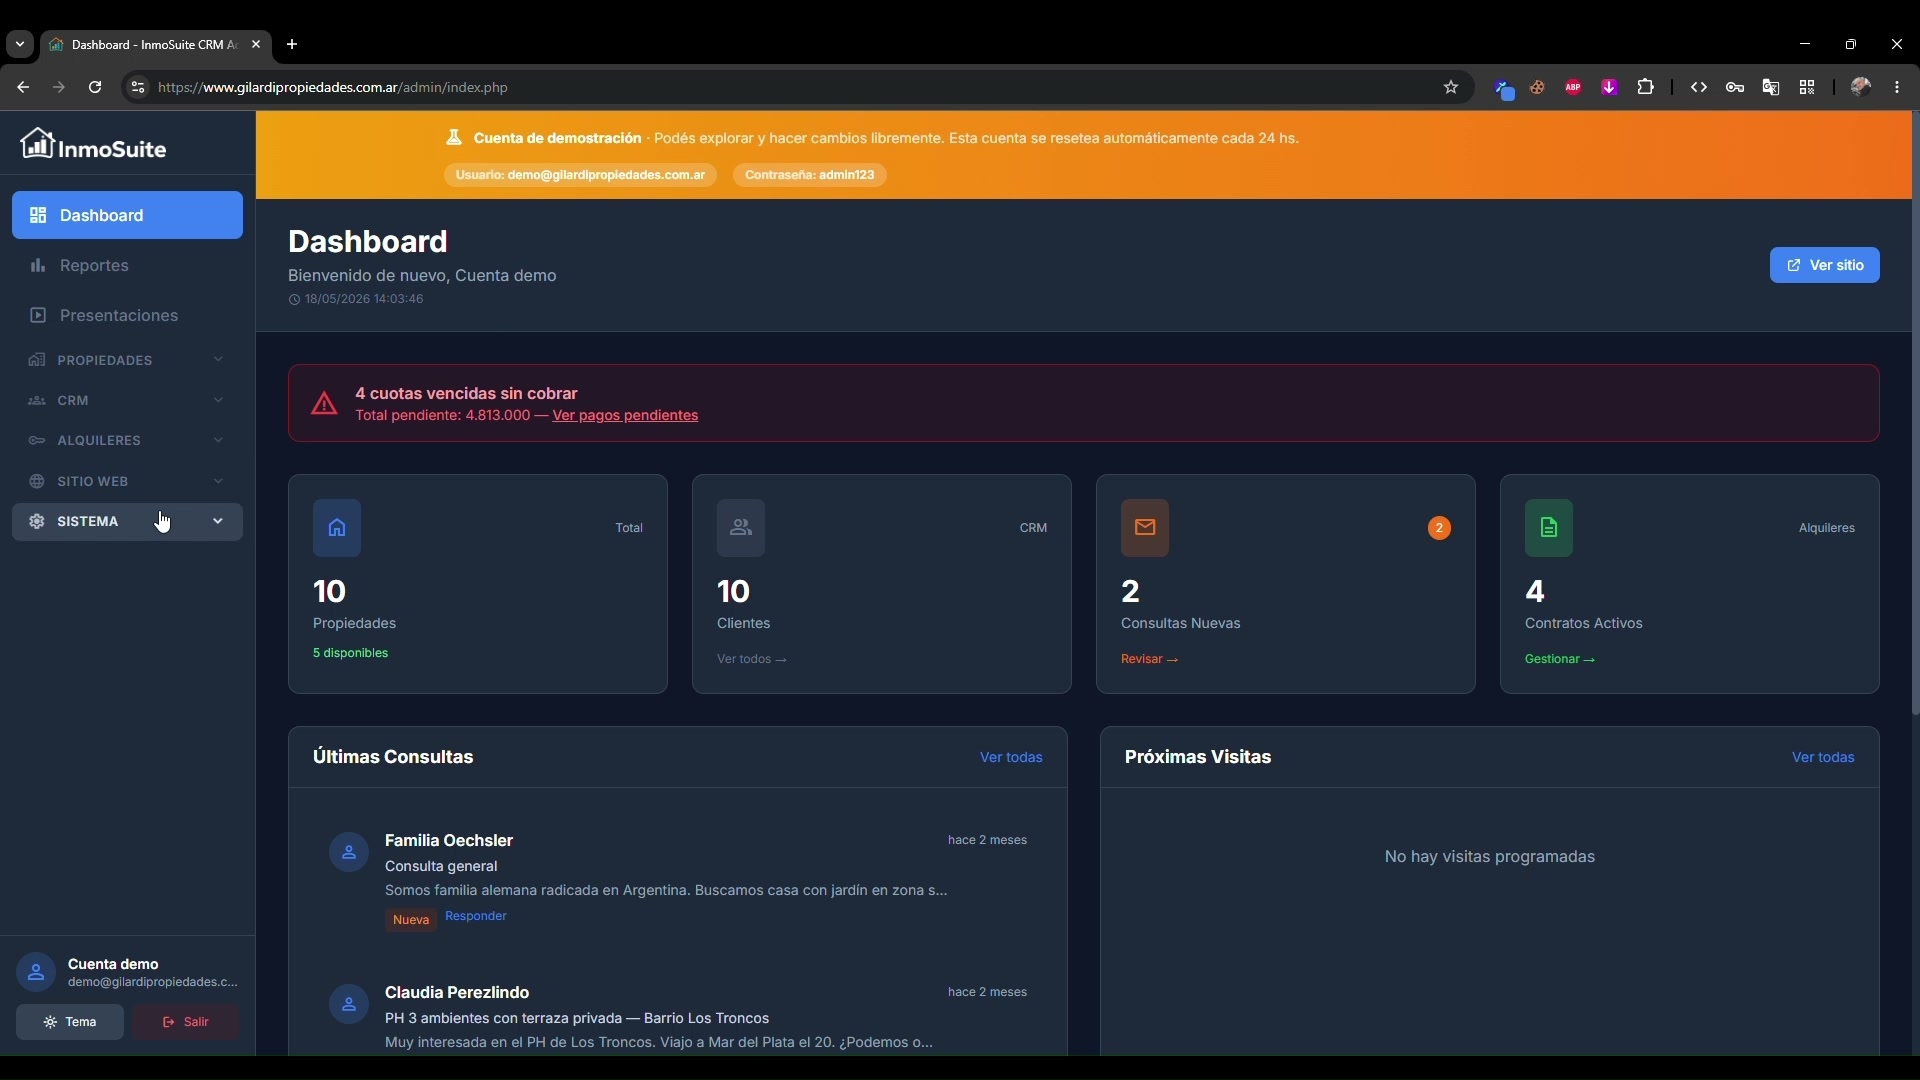Open Ver todas in Últimas Consultas
The image size is (1920, 1080).
[1011, 757]
